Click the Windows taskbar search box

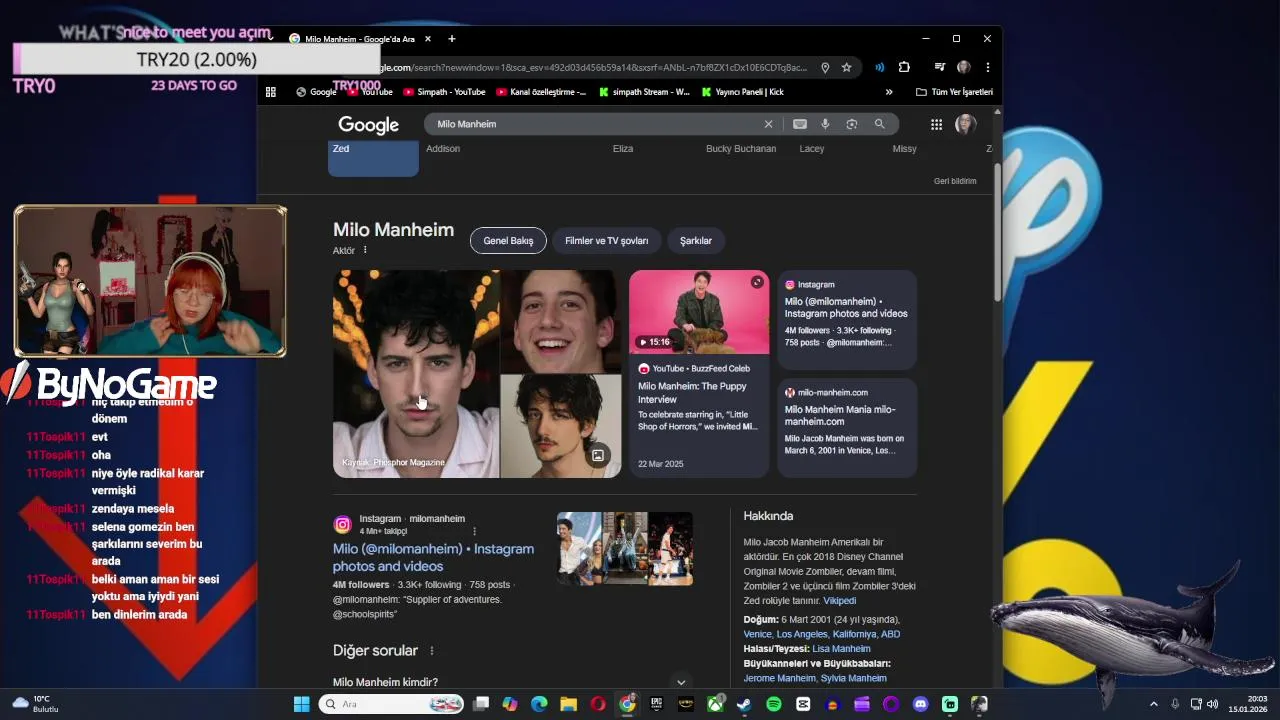tap(392, 704)
